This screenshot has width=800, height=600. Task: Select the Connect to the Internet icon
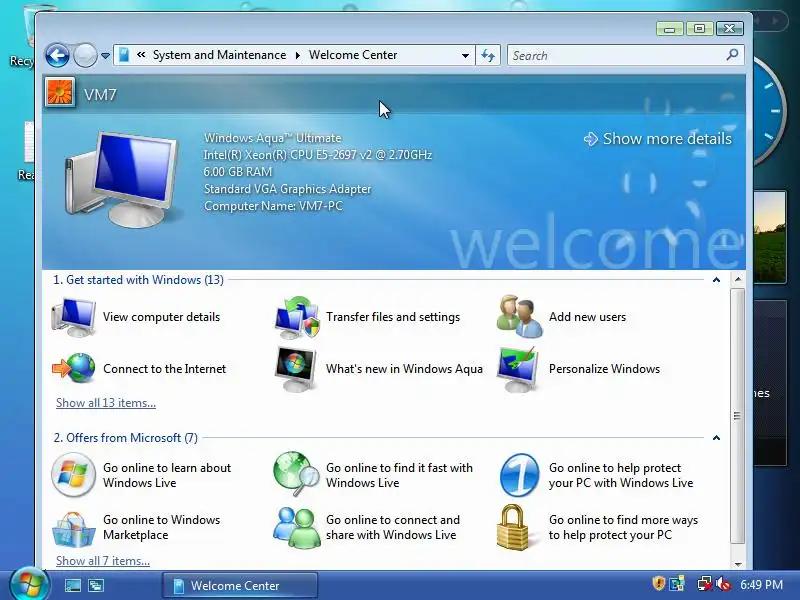tap(74, 368)
